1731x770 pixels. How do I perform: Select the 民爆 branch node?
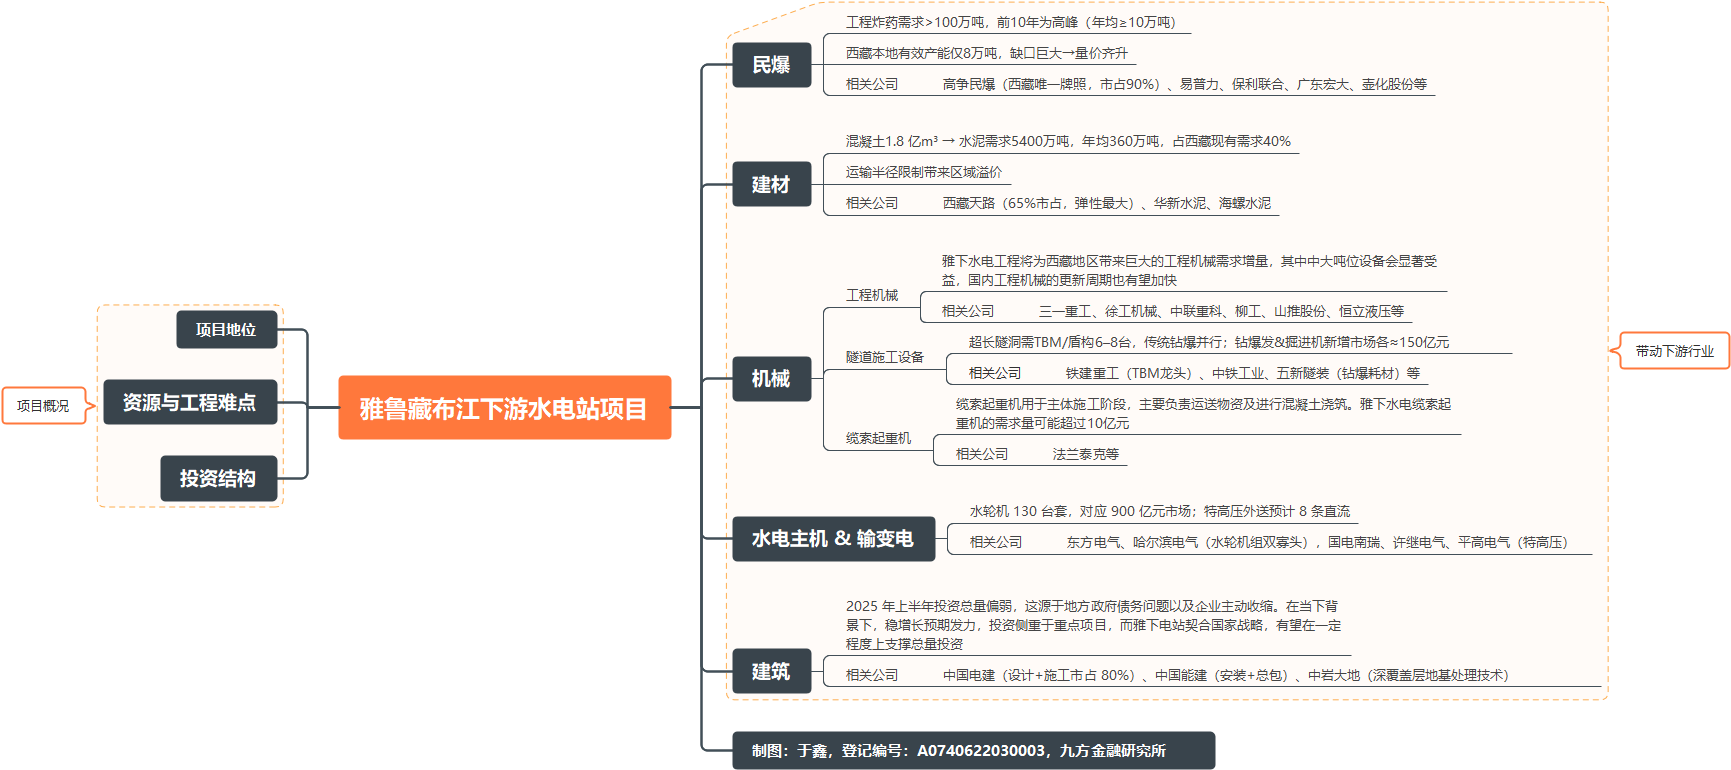771,65
